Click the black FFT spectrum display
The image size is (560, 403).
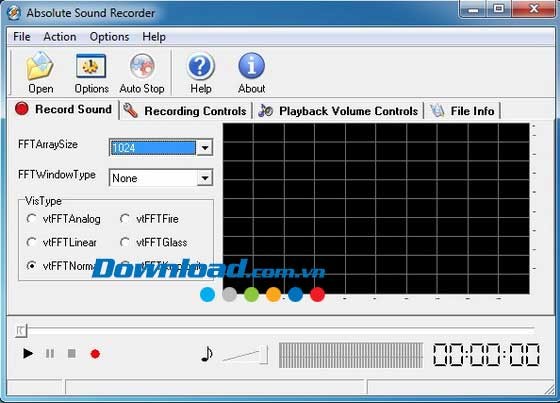click(376, 209)
